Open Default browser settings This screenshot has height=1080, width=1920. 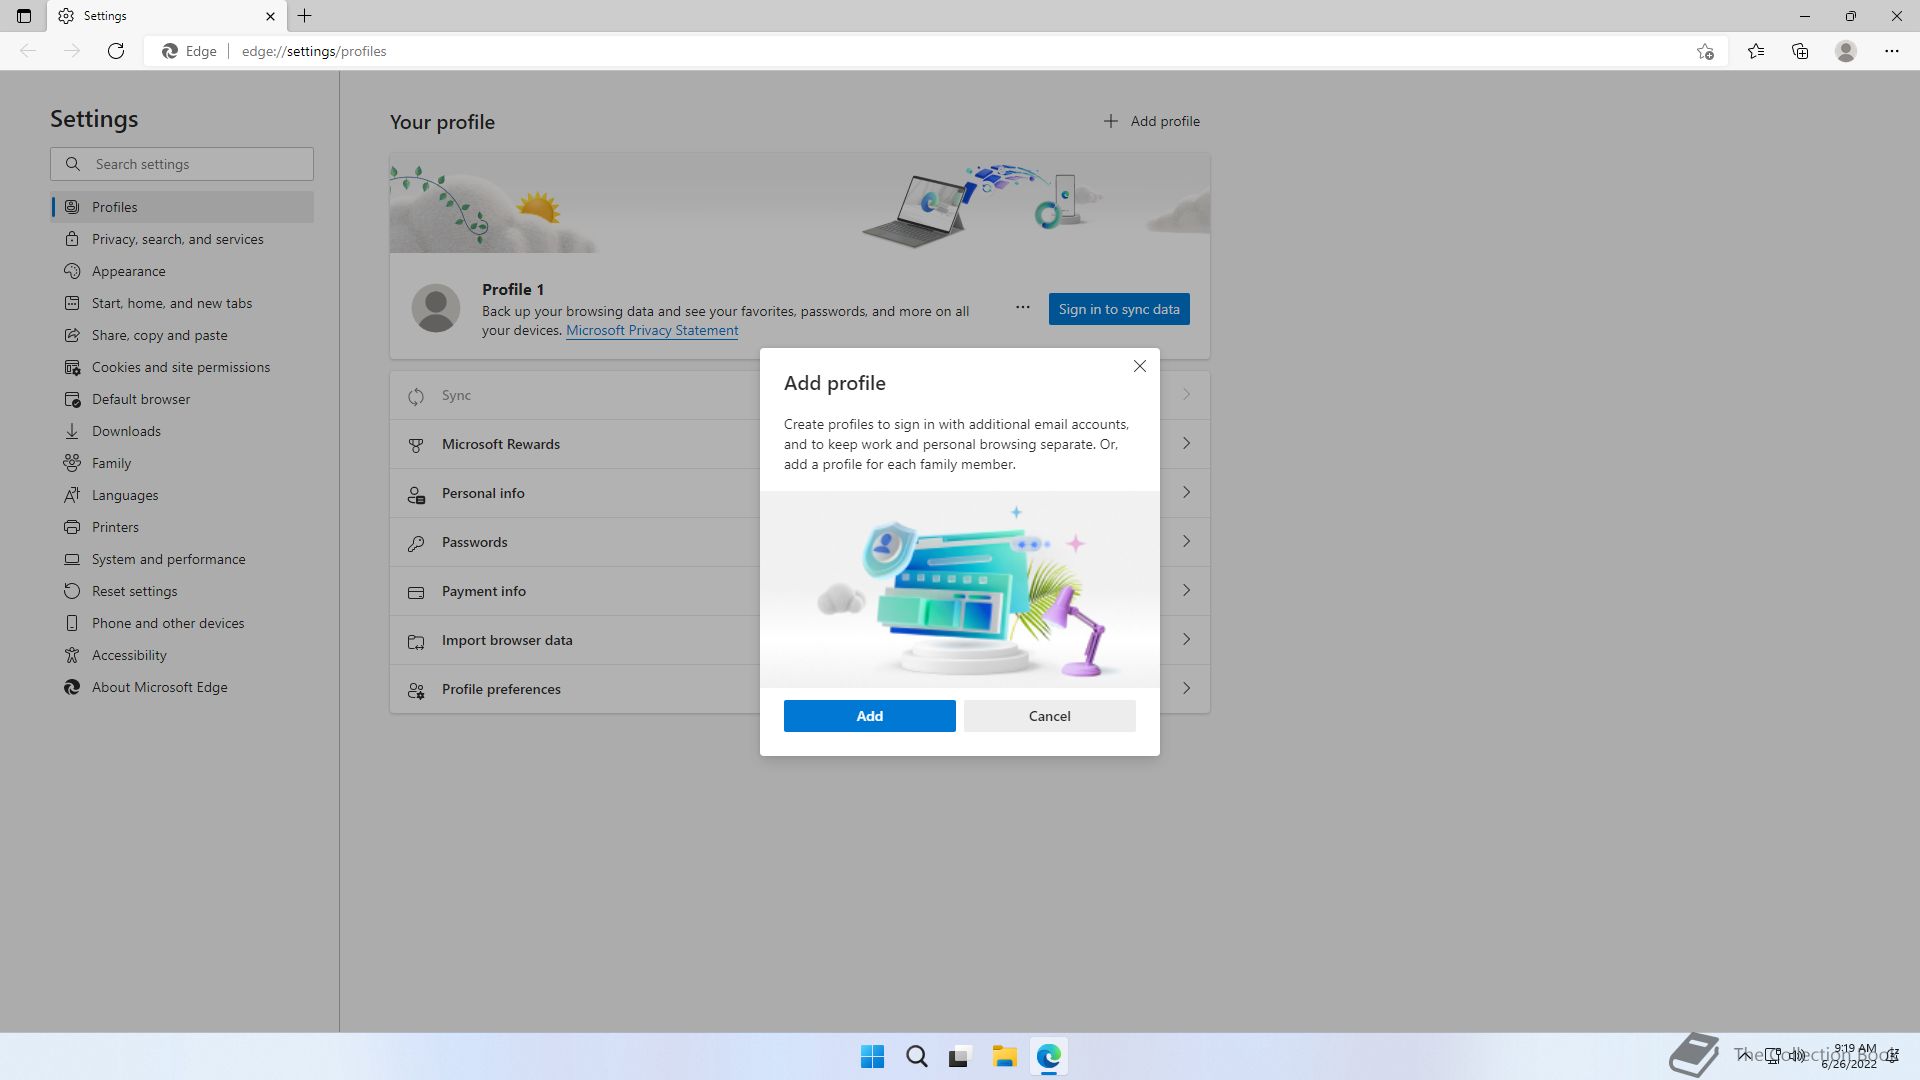coord(182,399)
